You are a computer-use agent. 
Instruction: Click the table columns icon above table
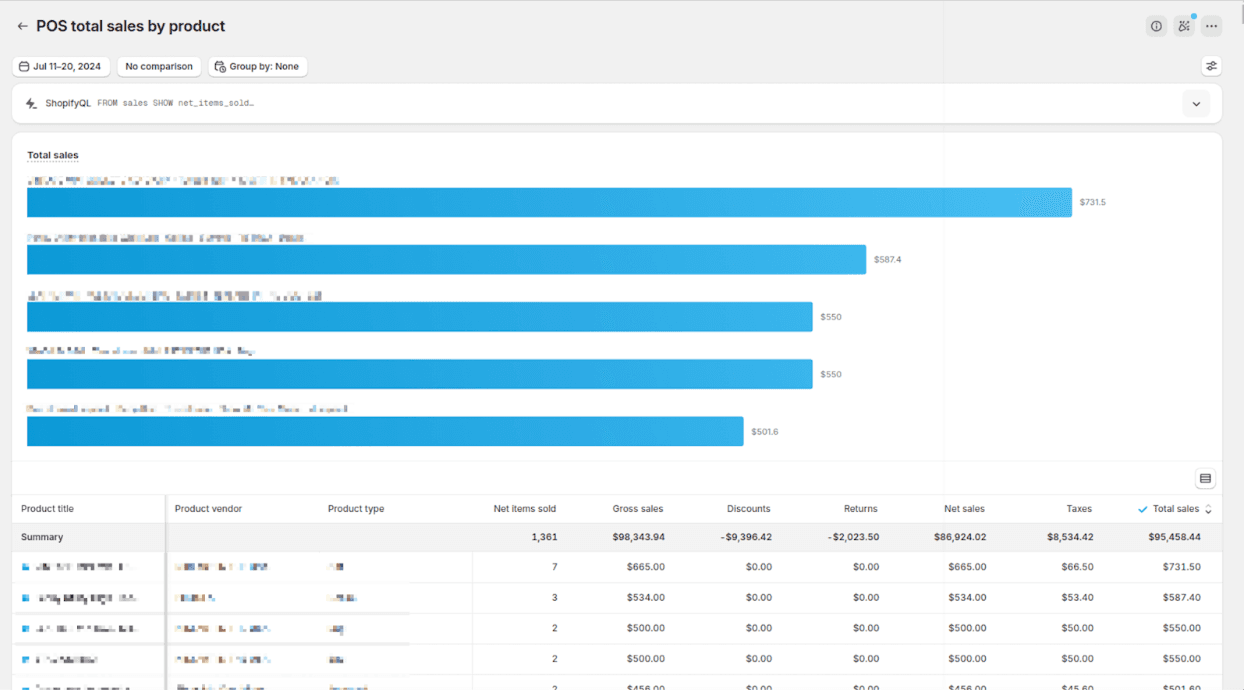tap(1205, 479)
